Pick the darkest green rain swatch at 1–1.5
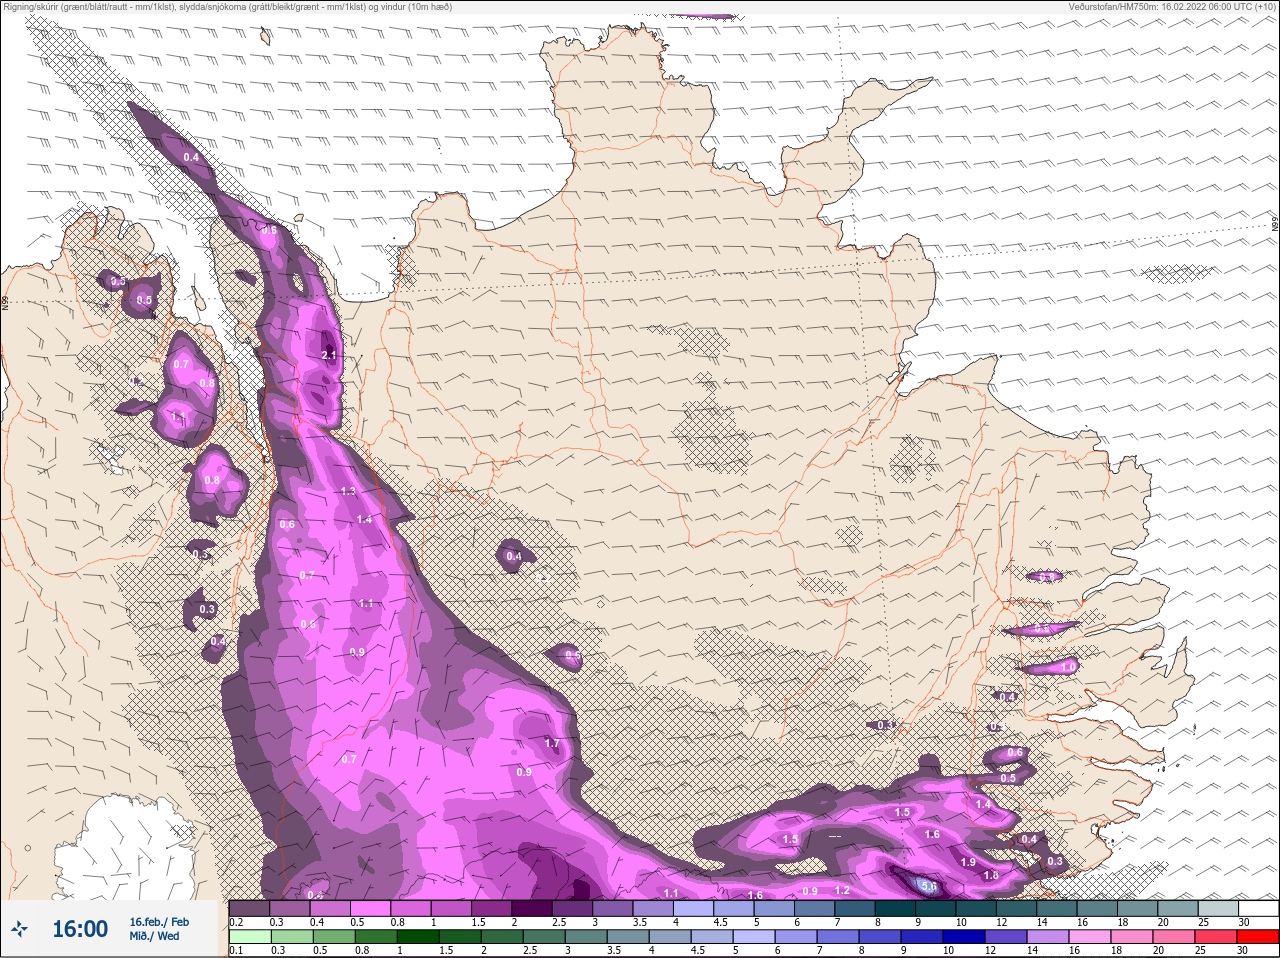 click(418, 937)
